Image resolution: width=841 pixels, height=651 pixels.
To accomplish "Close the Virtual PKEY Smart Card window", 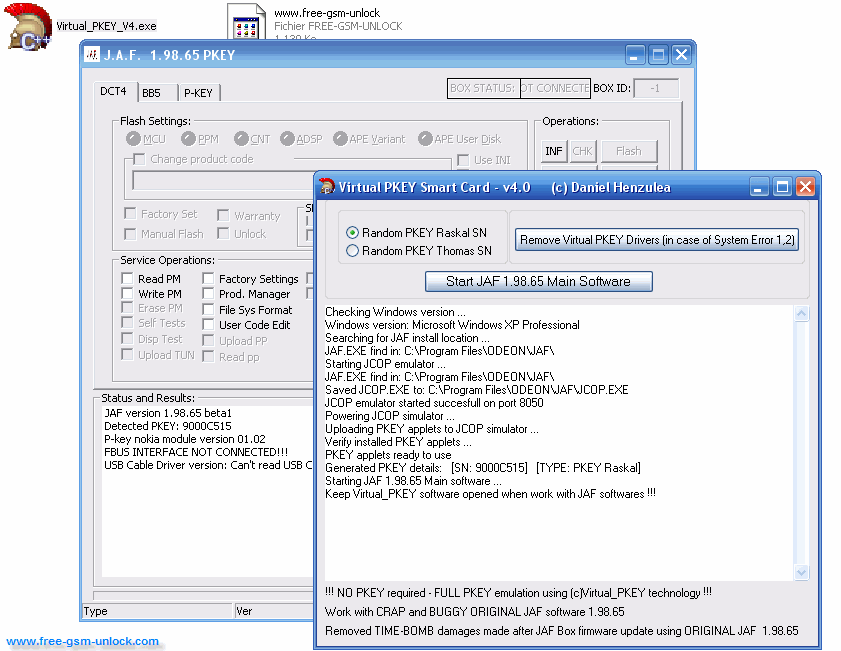I will pyautogui.click(x=806, y=187).
